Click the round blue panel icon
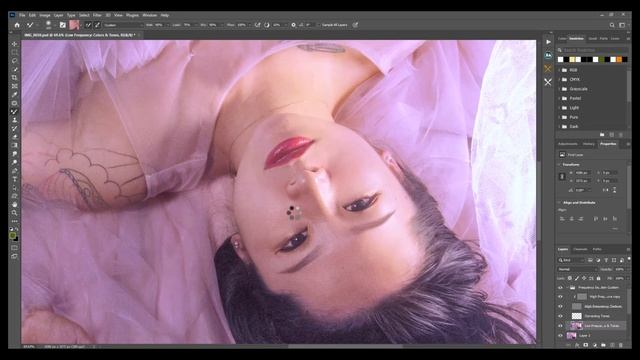Viewport: 640px width, 360px height. click(548, 55)
